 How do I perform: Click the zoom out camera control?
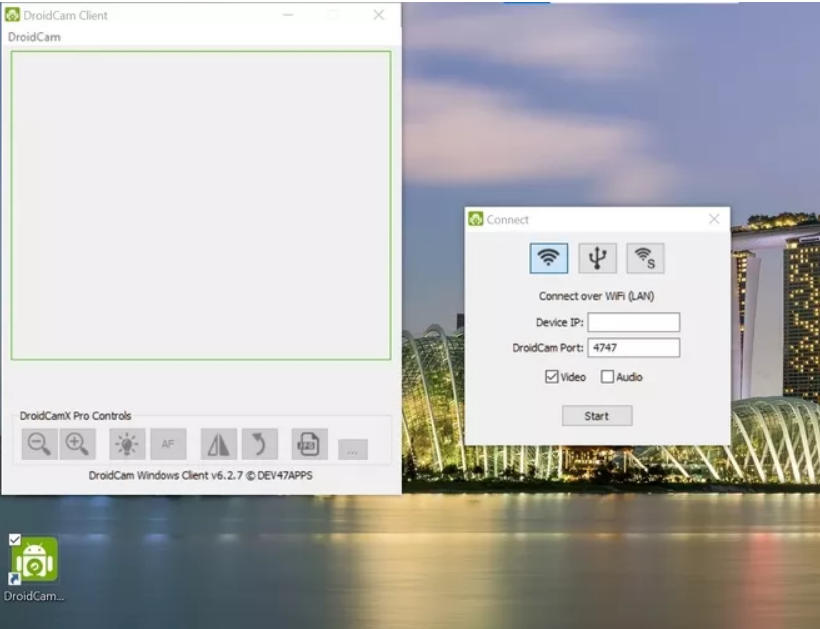pyautogui.click(x=40, y=444)
